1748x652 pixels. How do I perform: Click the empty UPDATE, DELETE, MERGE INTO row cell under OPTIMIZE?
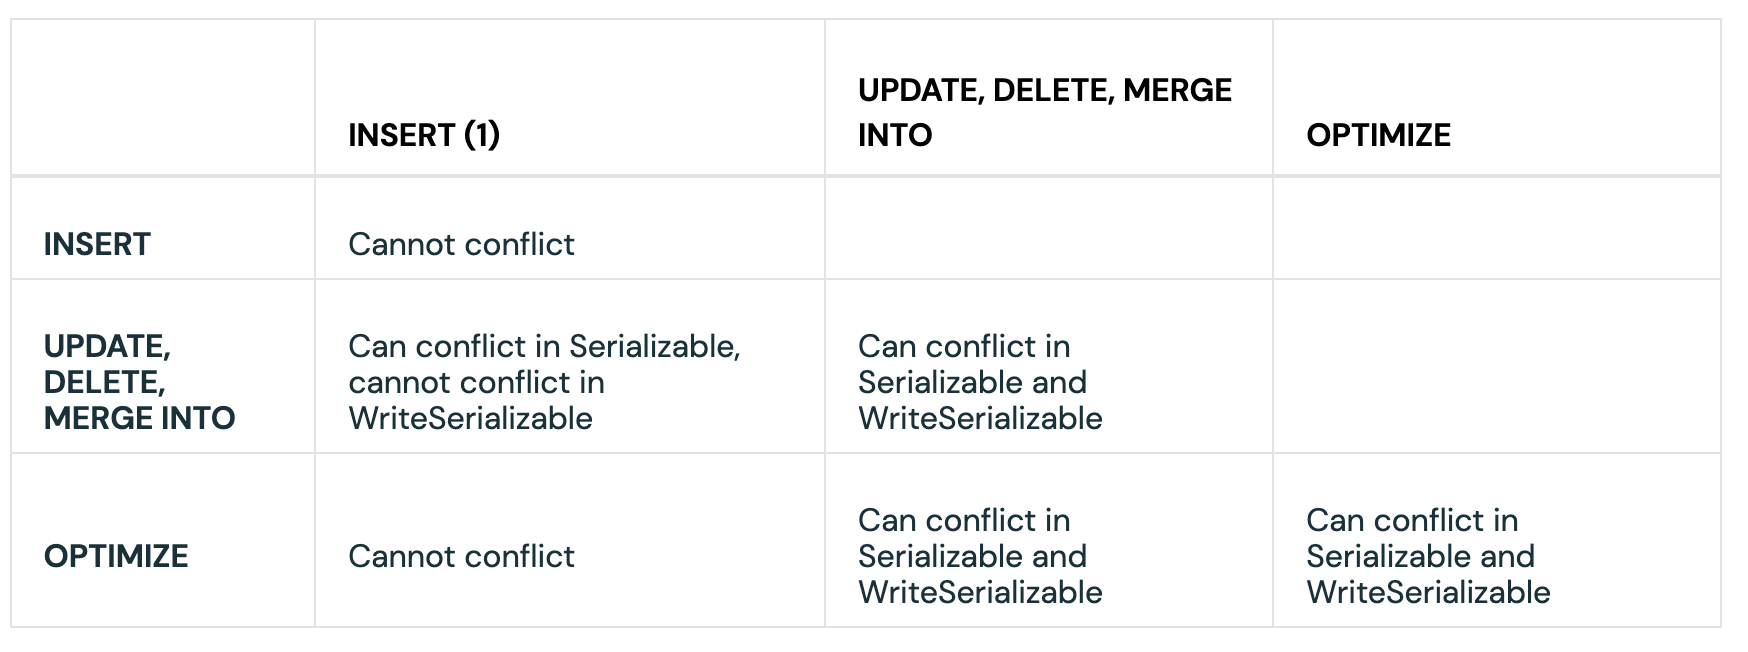pyautogui.click(x=1496, y=366)
